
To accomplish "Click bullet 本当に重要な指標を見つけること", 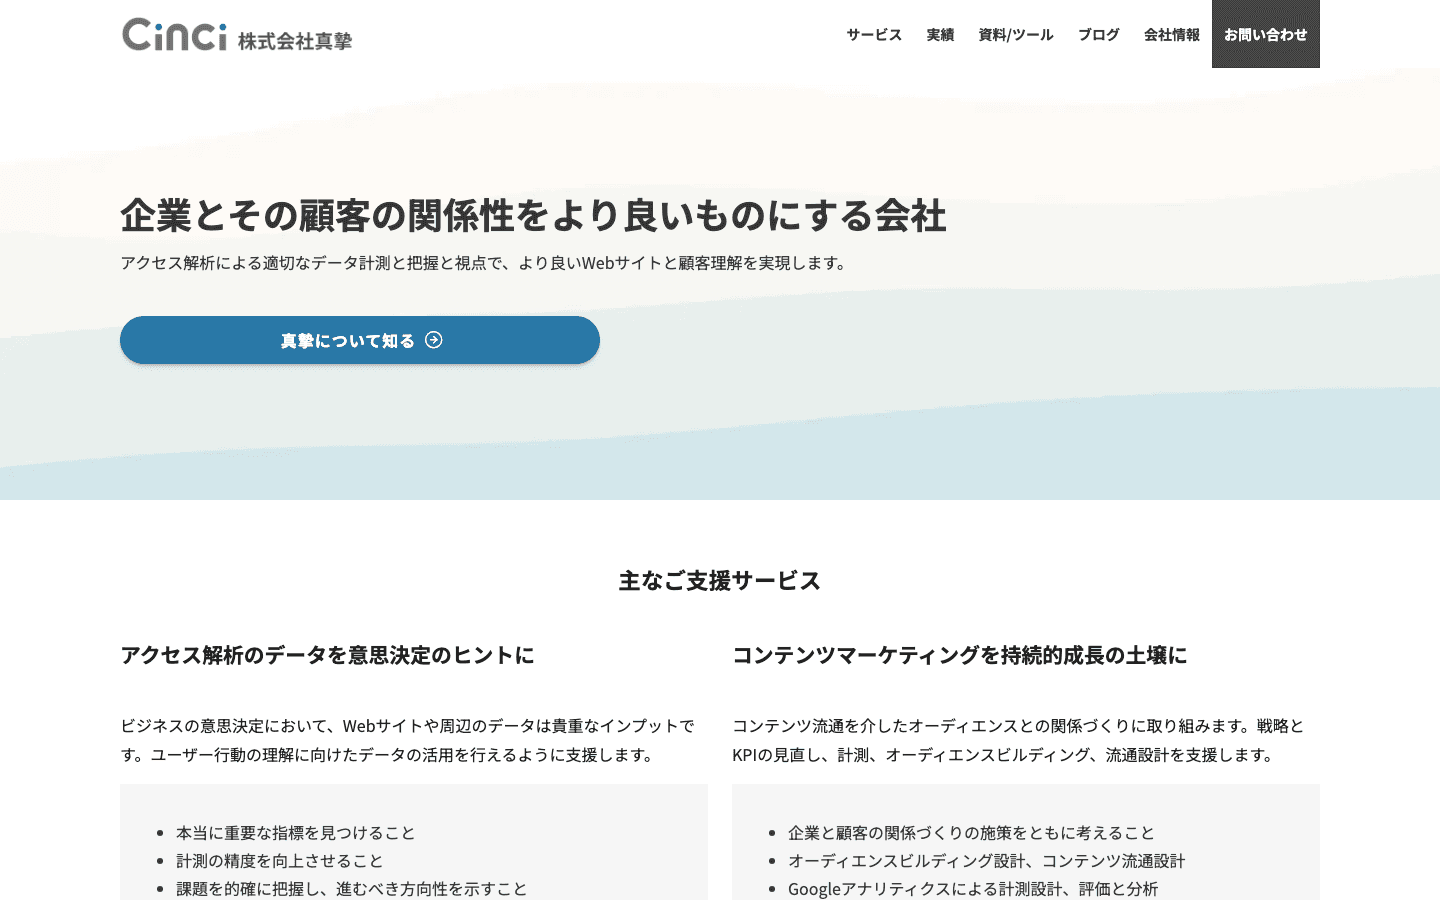I will coord(296,833).
